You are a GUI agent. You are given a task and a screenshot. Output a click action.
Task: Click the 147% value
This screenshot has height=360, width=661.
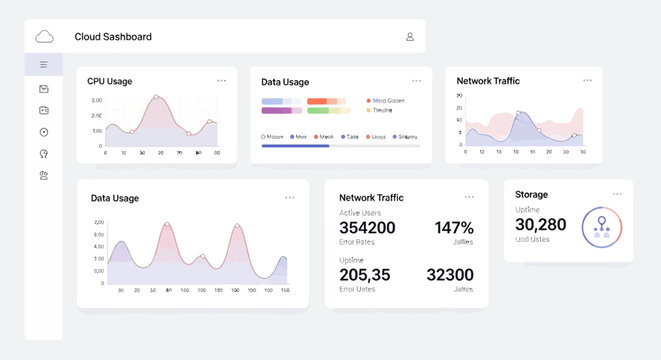pos(454,228)
